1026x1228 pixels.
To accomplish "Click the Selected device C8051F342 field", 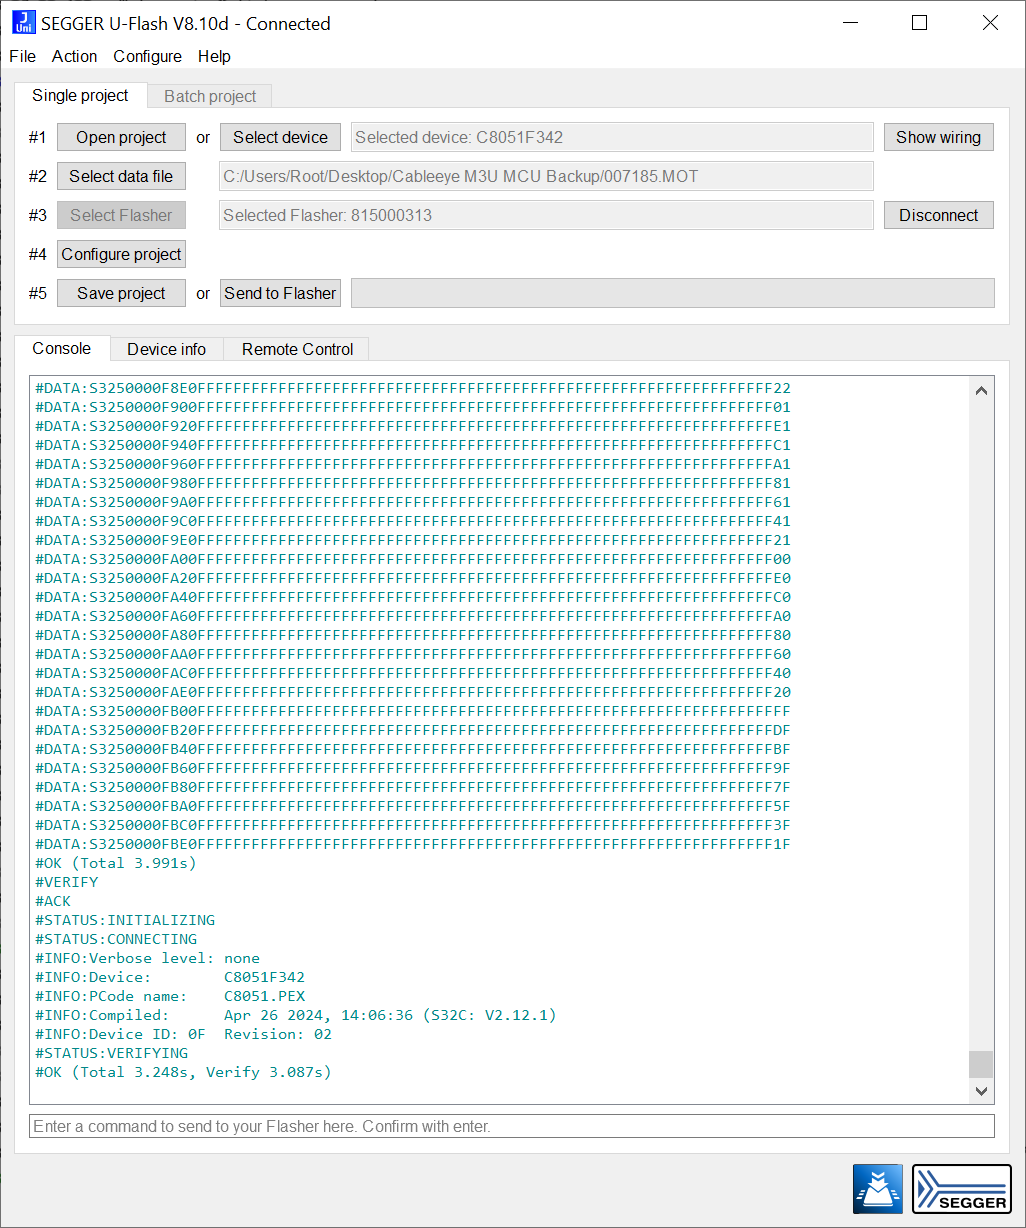I will [x=612, y=137].
